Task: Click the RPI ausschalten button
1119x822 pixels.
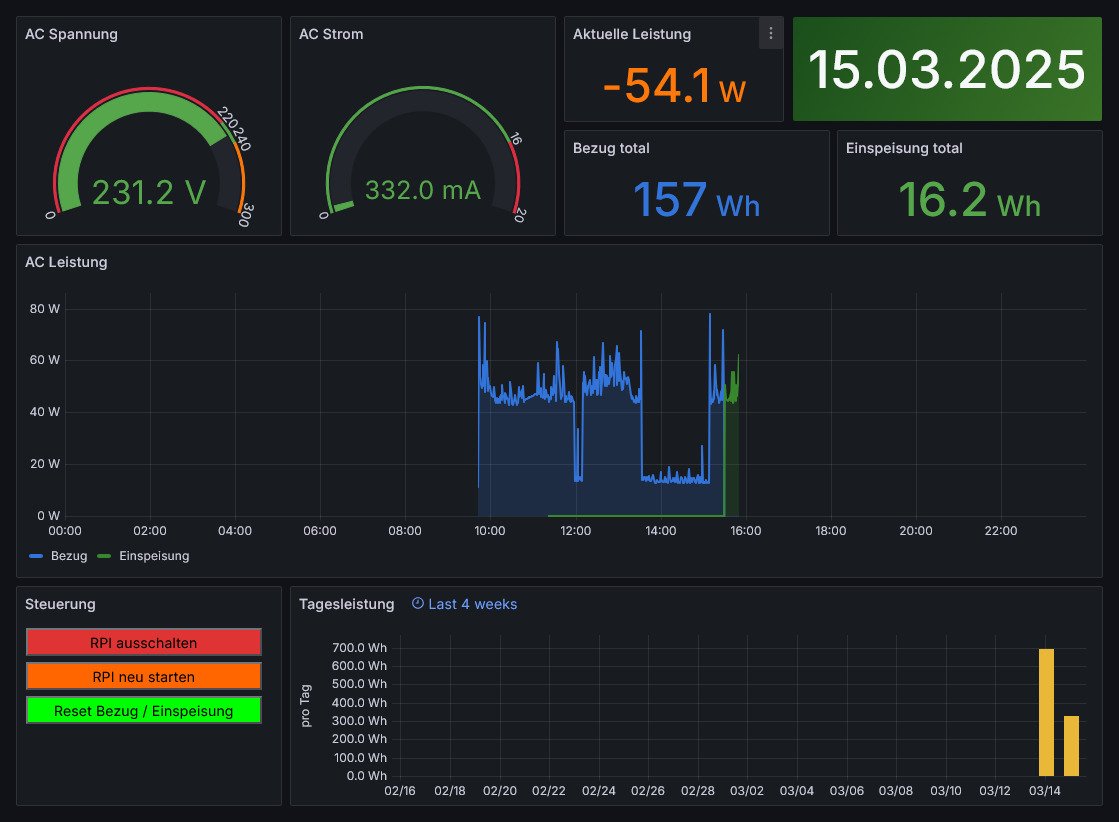Action: 143,642
